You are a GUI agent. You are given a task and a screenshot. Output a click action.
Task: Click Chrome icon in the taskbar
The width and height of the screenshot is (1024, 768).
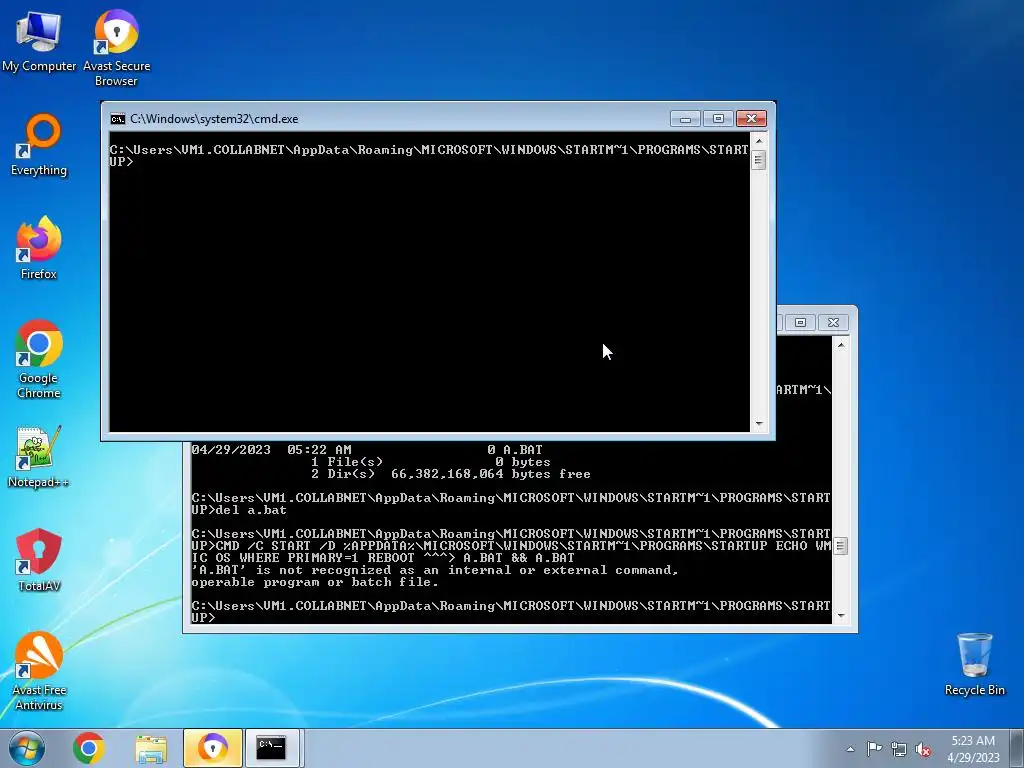[x=89, y=748]
